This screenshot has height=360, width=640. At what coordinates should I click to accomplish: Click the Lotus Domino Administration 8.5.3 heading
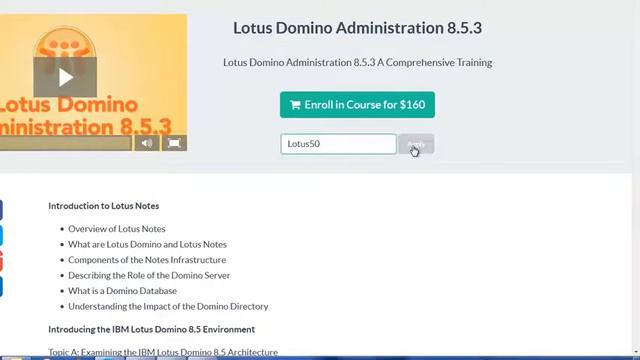pos(357,28)
